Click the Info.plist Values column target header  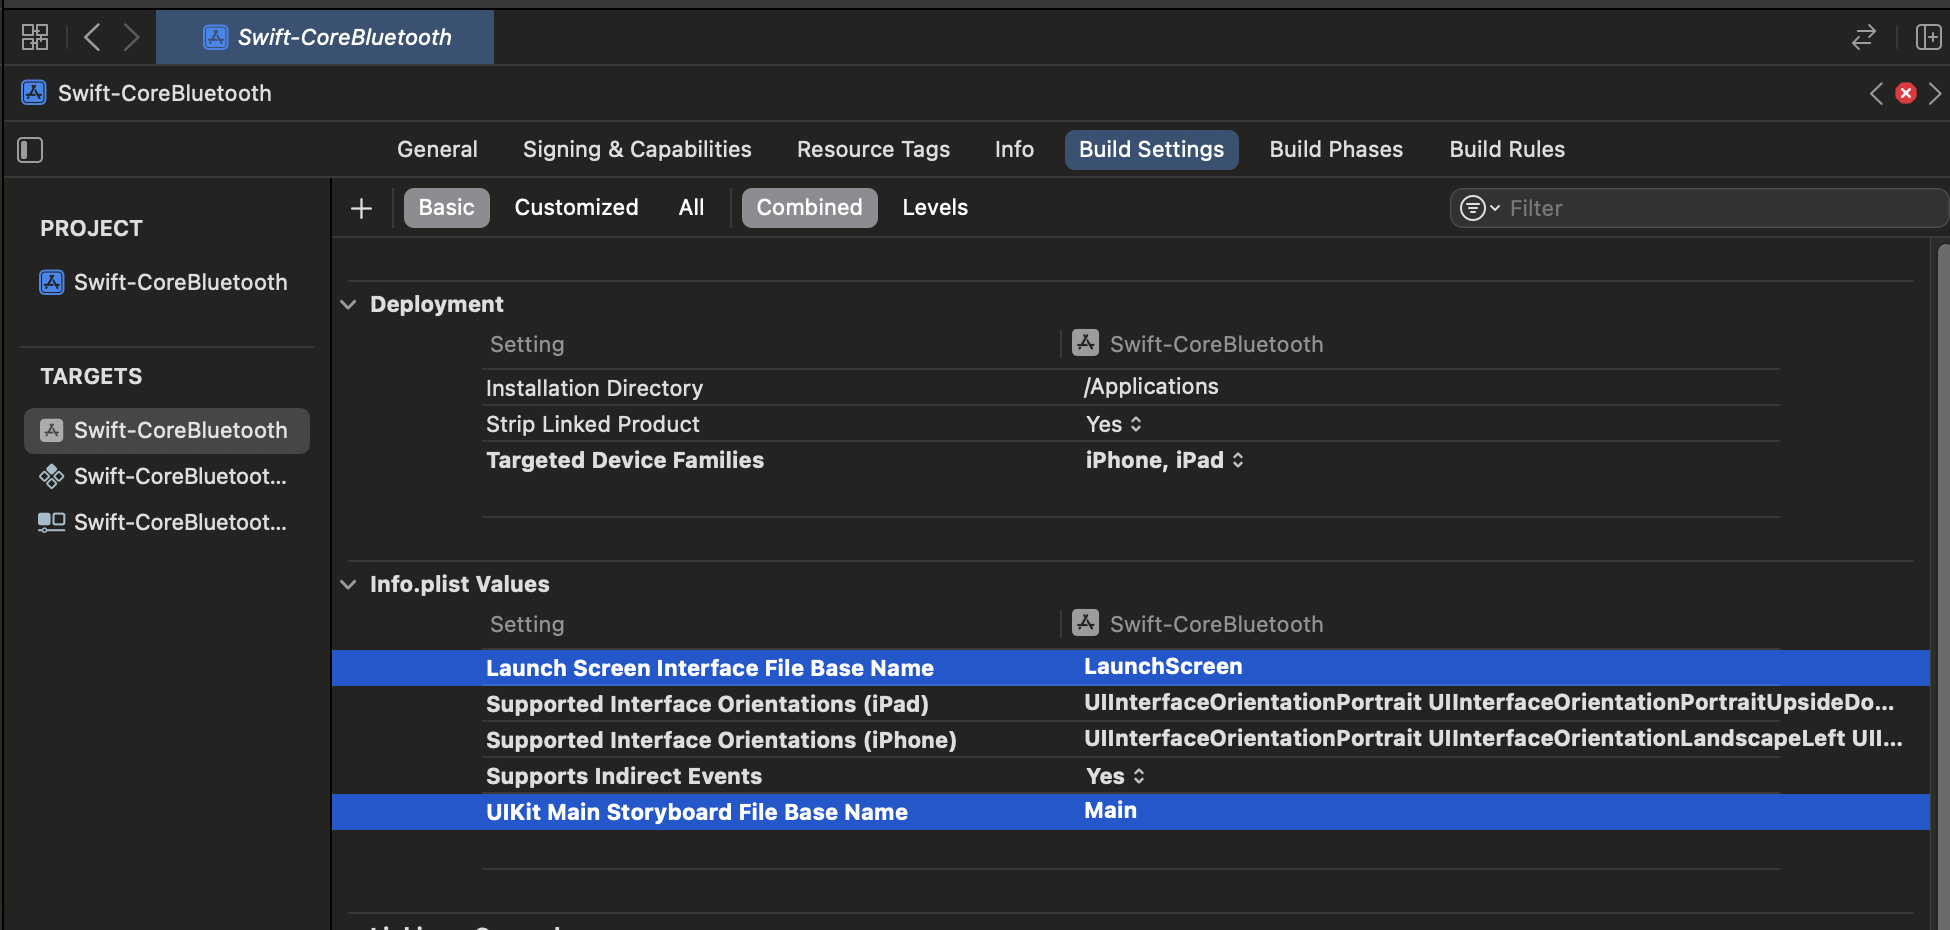[1198, 624]
